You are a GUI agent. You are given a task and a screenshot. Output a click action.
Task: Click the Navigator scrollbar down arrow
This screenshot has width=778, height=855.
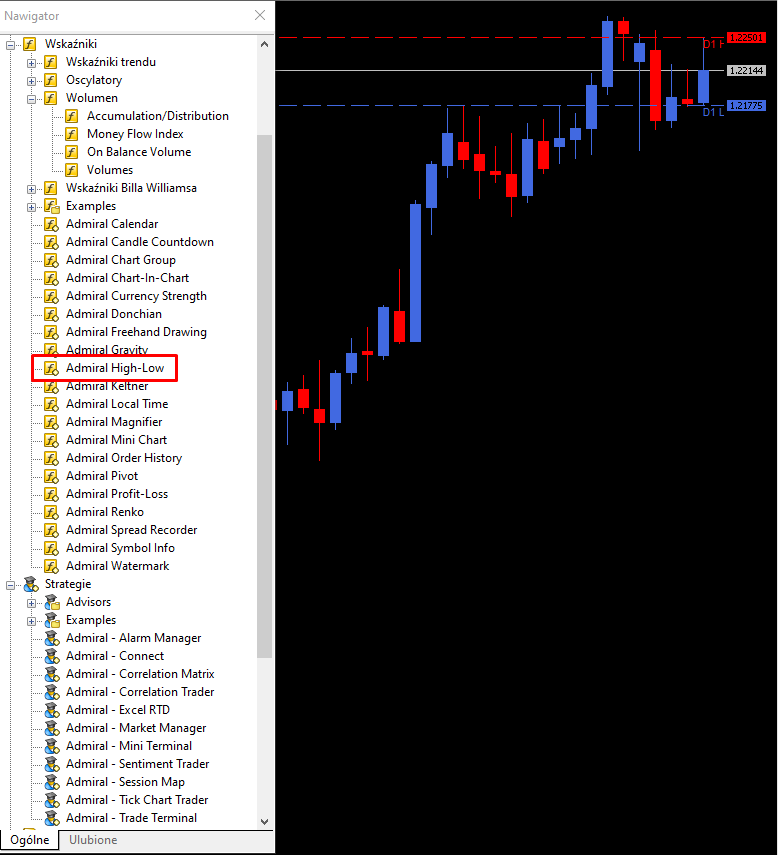click(x=264, y=821)
